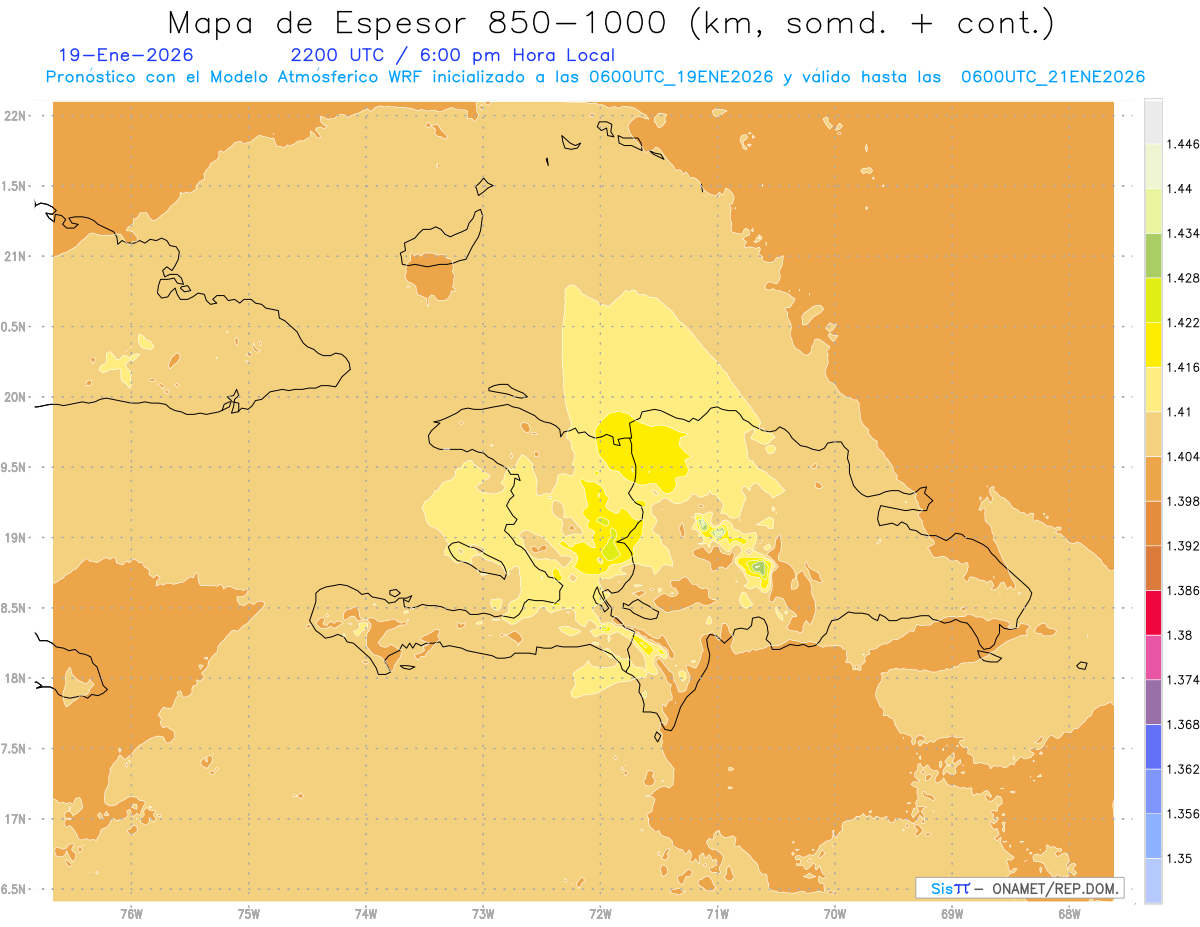1200x927 pixels.
Task: Click the 73W longitude label
Action: [x=483, y=913]
